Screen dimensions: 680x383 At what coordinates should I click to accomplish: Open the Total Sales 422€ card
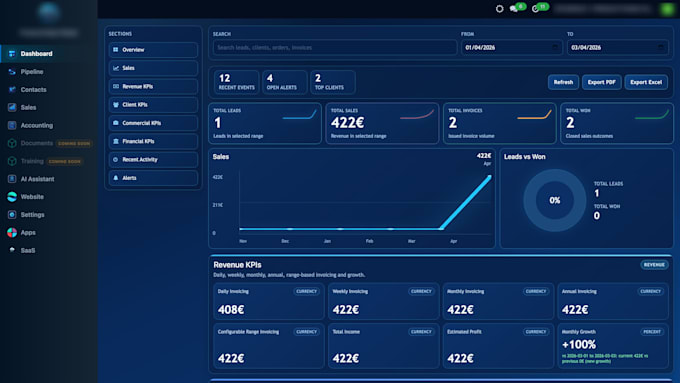pyautogui.click(x=382, y=123)
